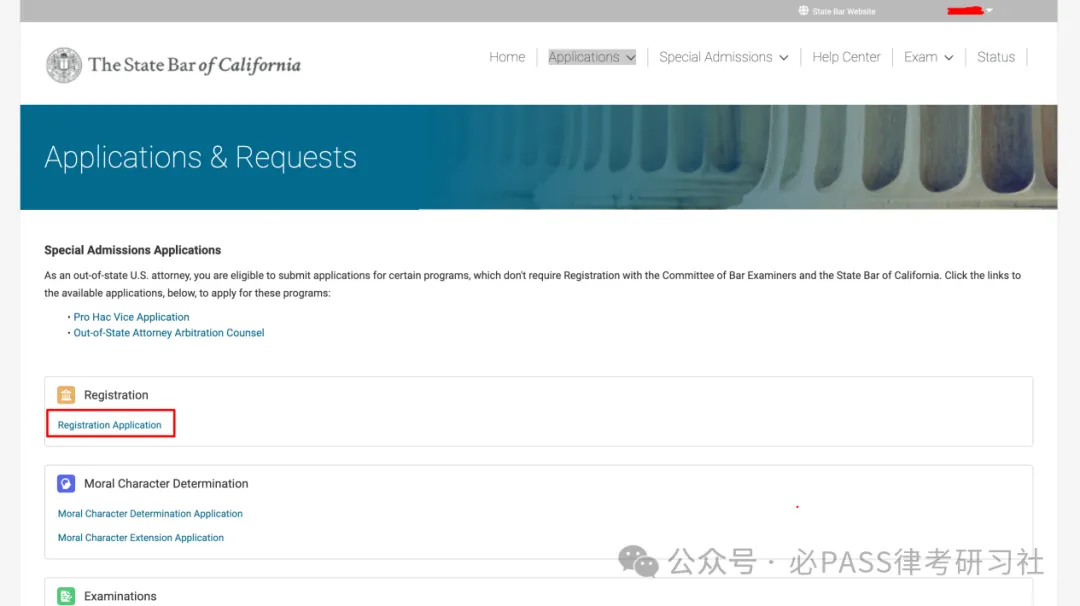Expand the Special Admissions dropdown arrow
The width and height of the screenshot is (1080, 606).
784,58
